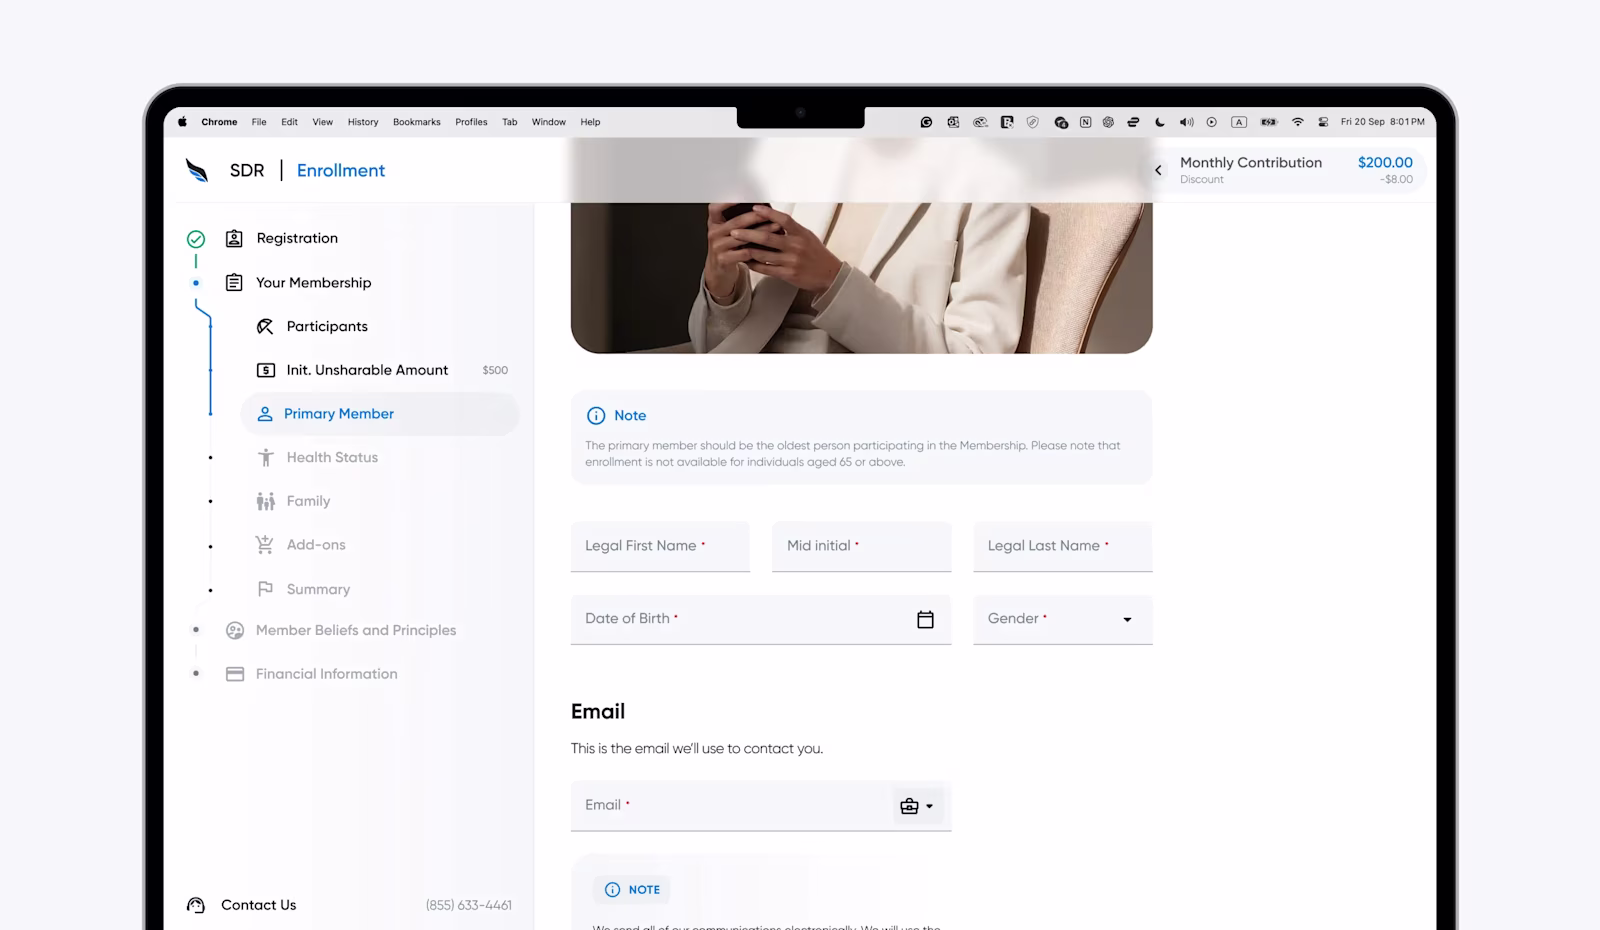Open the Gender dropdown
The width and height of the screenshot is (1600, 930).
point(1063,620)
